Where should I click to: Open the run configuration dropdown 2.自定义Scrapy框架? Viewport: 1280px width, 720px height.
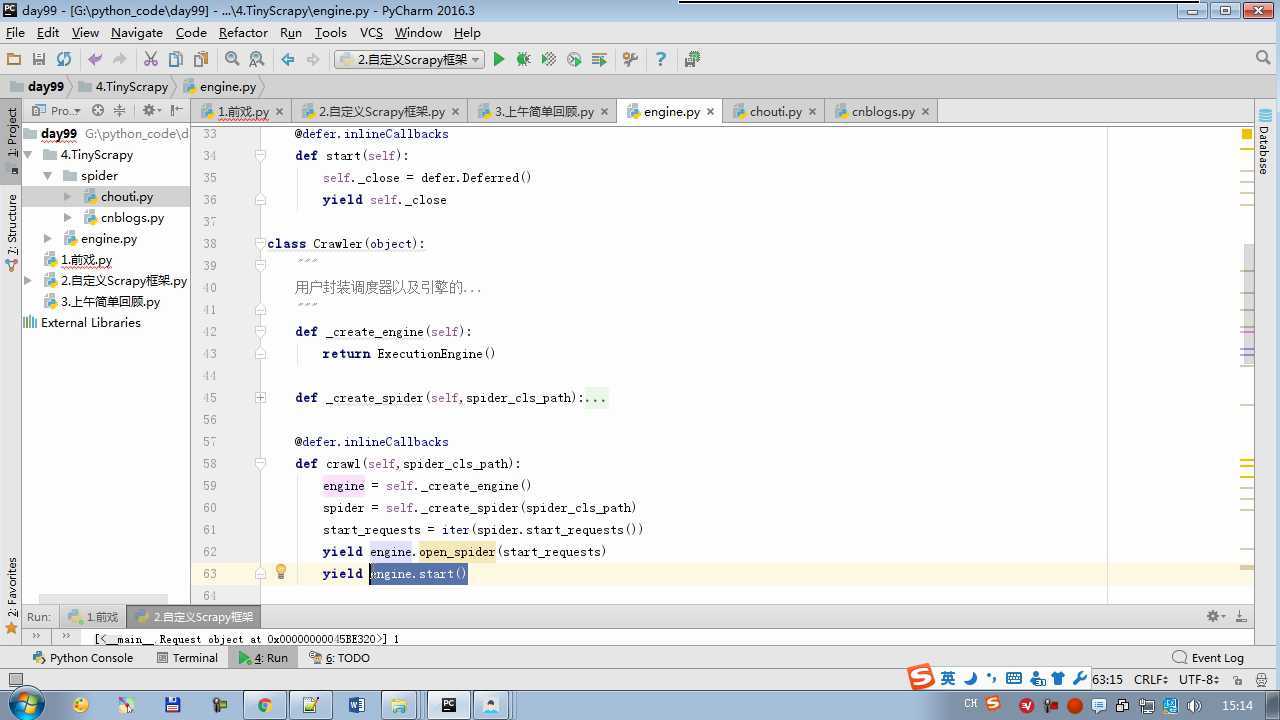tap(409, 60)
